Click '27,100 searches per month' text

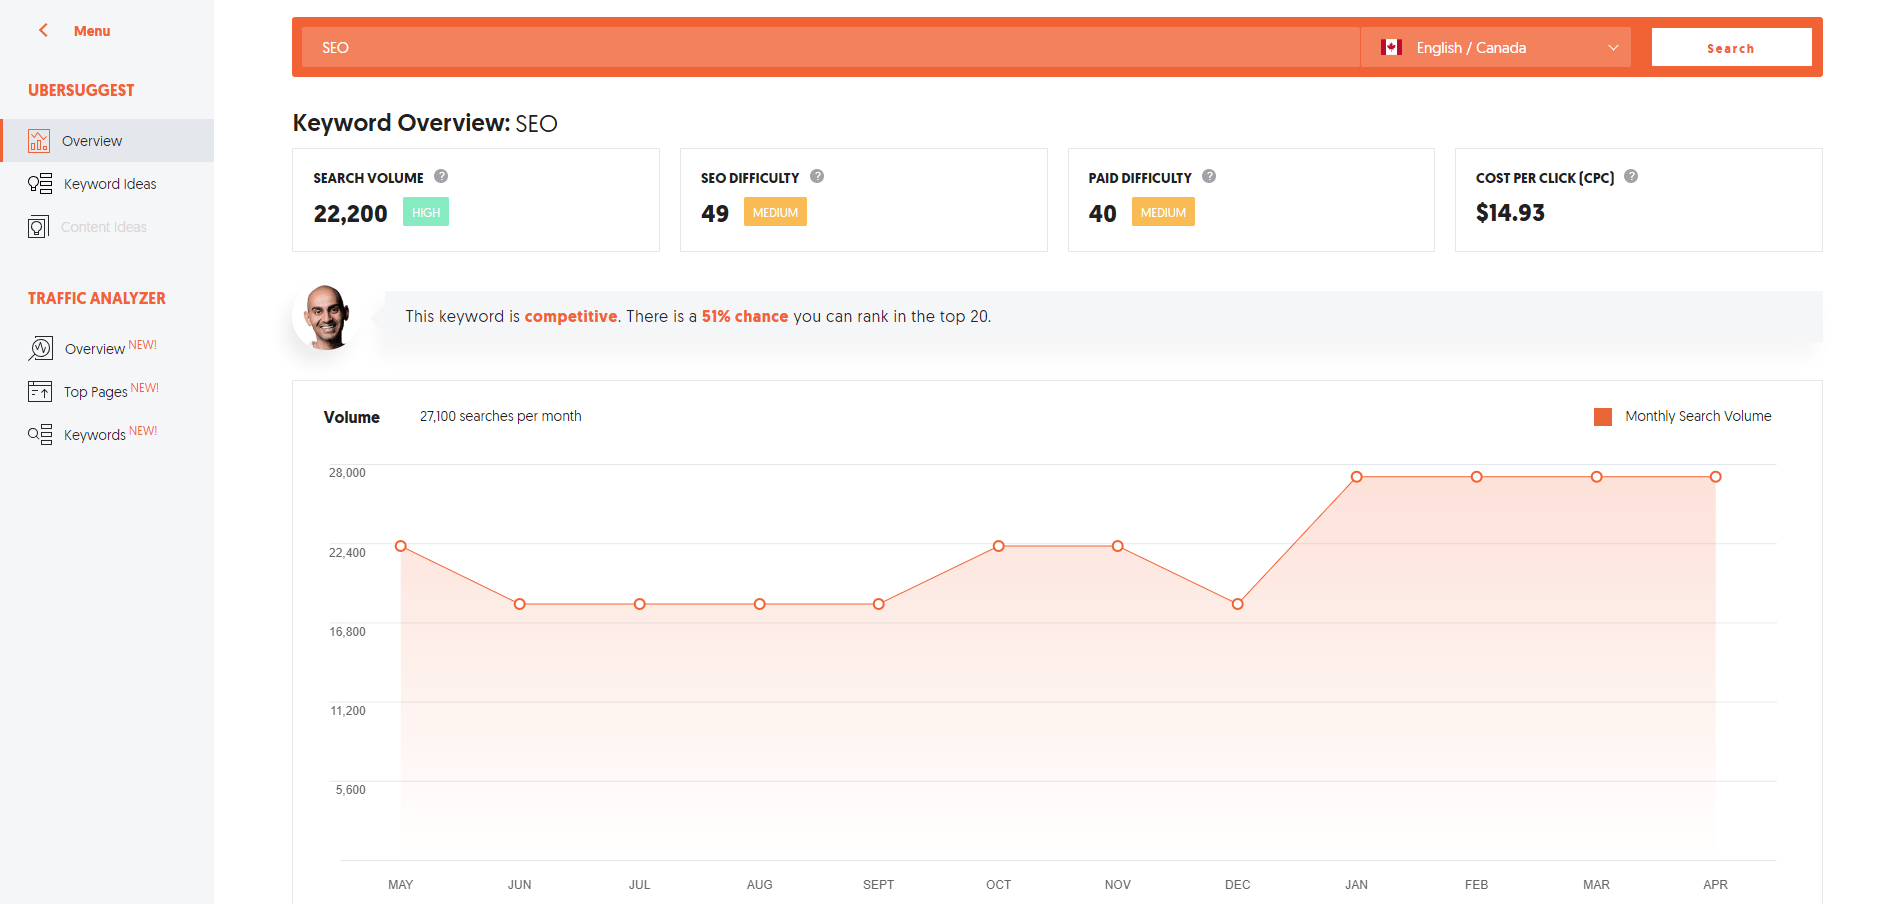pos(500,416)
